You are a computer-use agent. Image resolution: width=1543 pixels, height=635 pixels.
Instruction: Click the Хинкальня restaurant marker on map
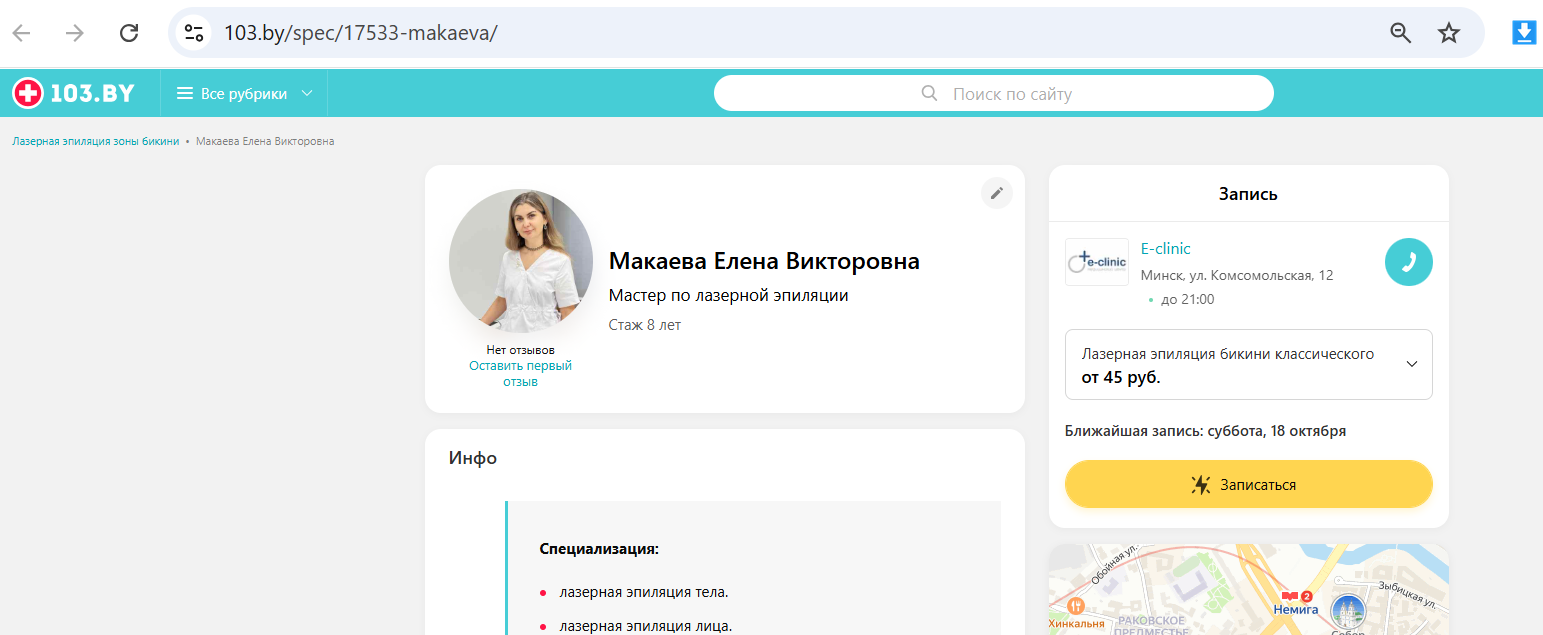click(1076, 613)
